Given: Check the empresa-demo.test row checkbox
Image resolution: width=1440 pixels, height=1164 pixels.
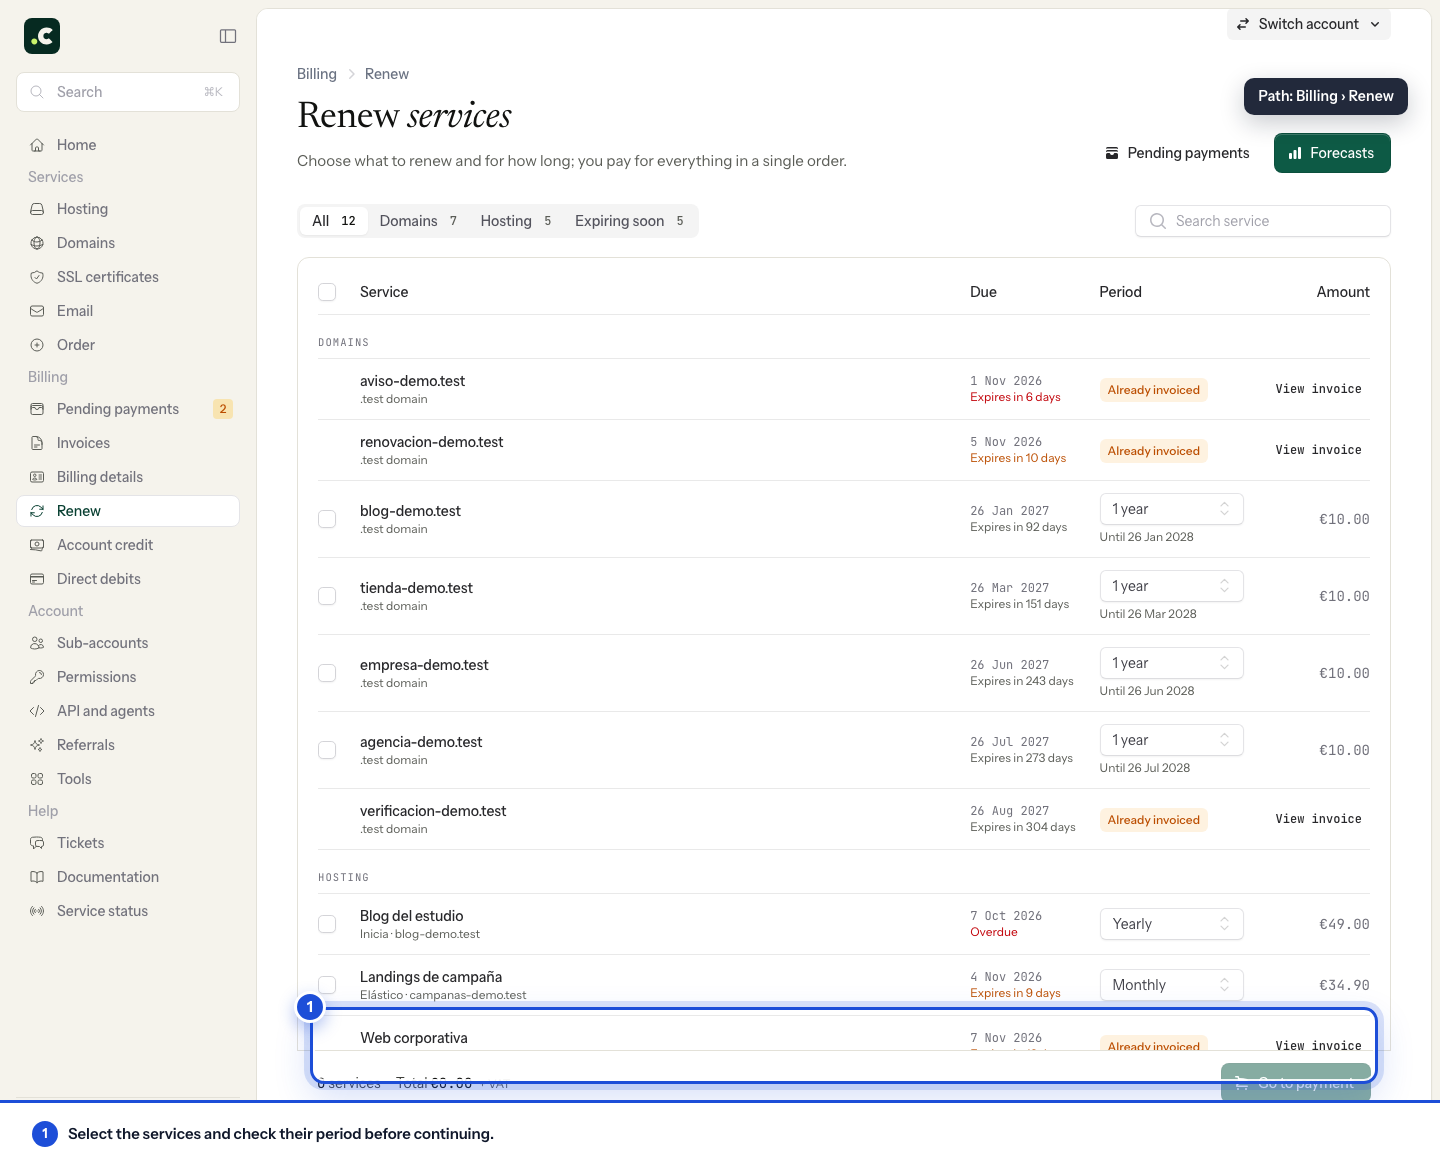Looking at the screenshot, I should pos(327,673).
